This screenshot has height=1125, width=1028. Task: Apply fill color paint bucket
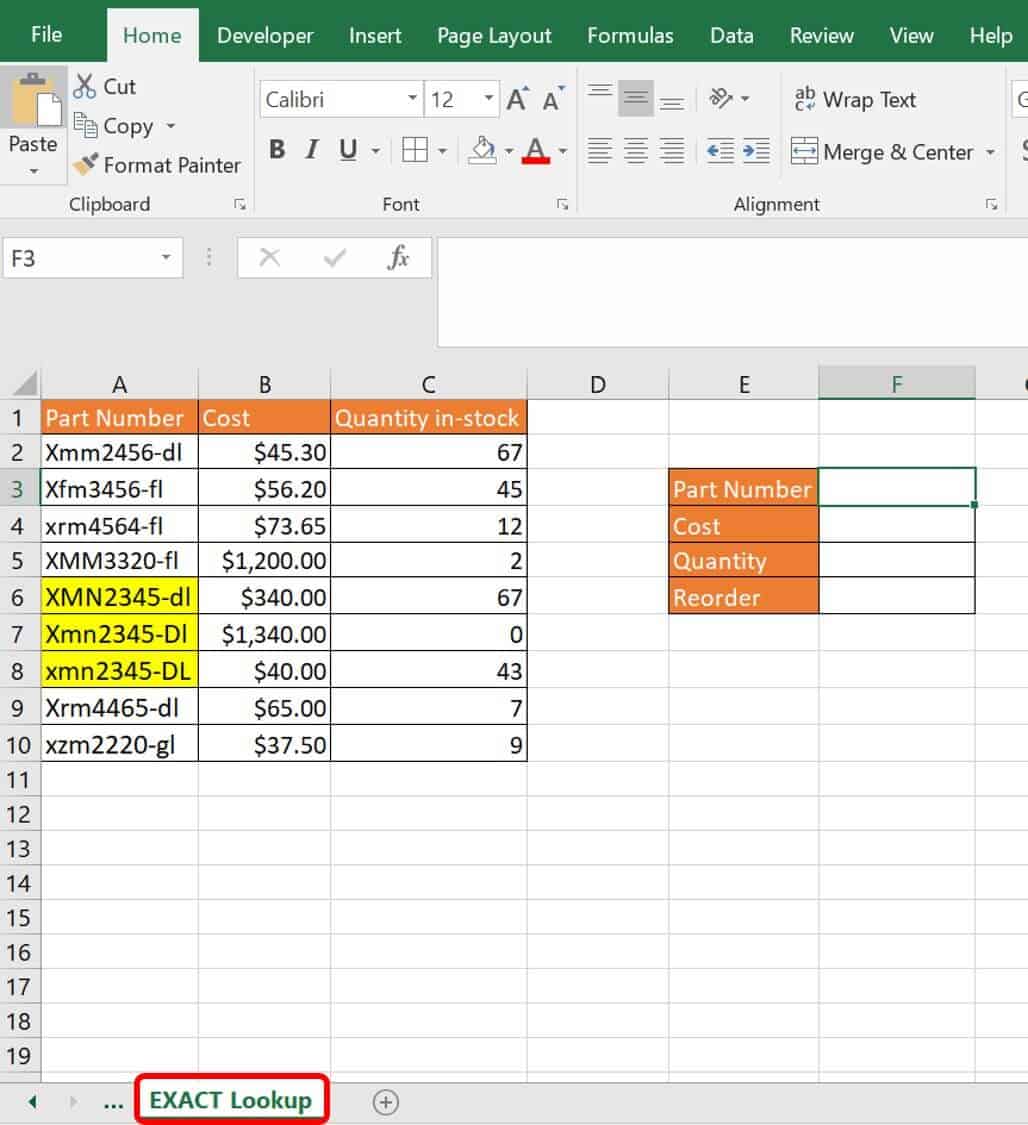tap(483, 150)
